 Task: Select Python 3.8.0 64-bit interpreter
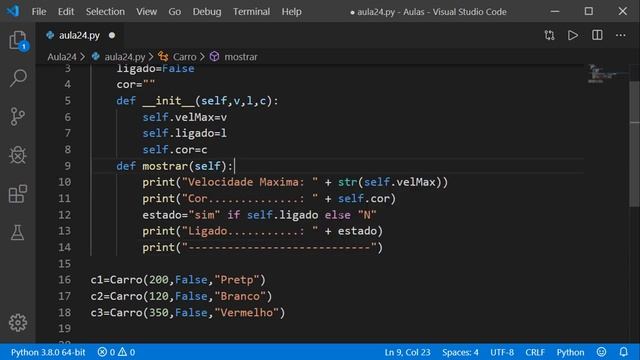(x=48, y=352)
